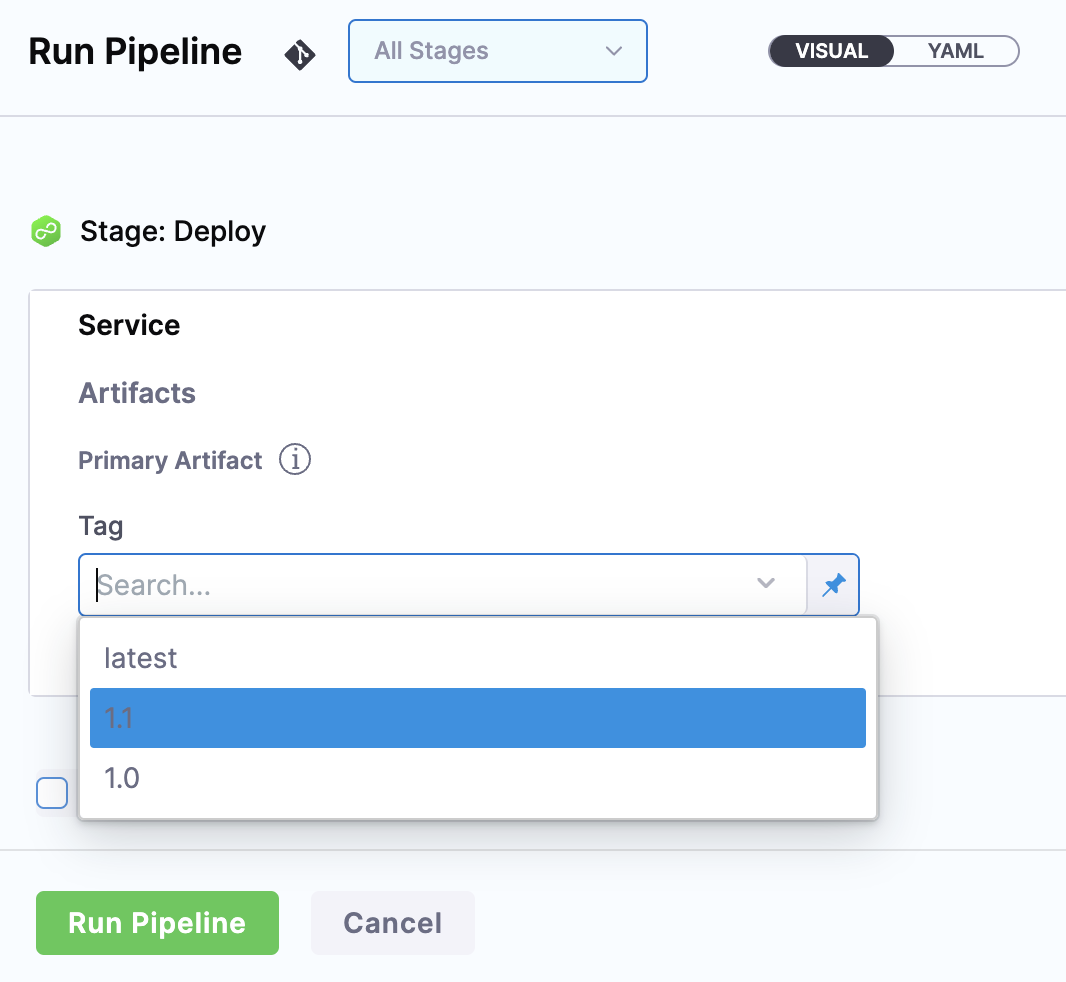Click the green Deploy stage icon

pos(46,232)
